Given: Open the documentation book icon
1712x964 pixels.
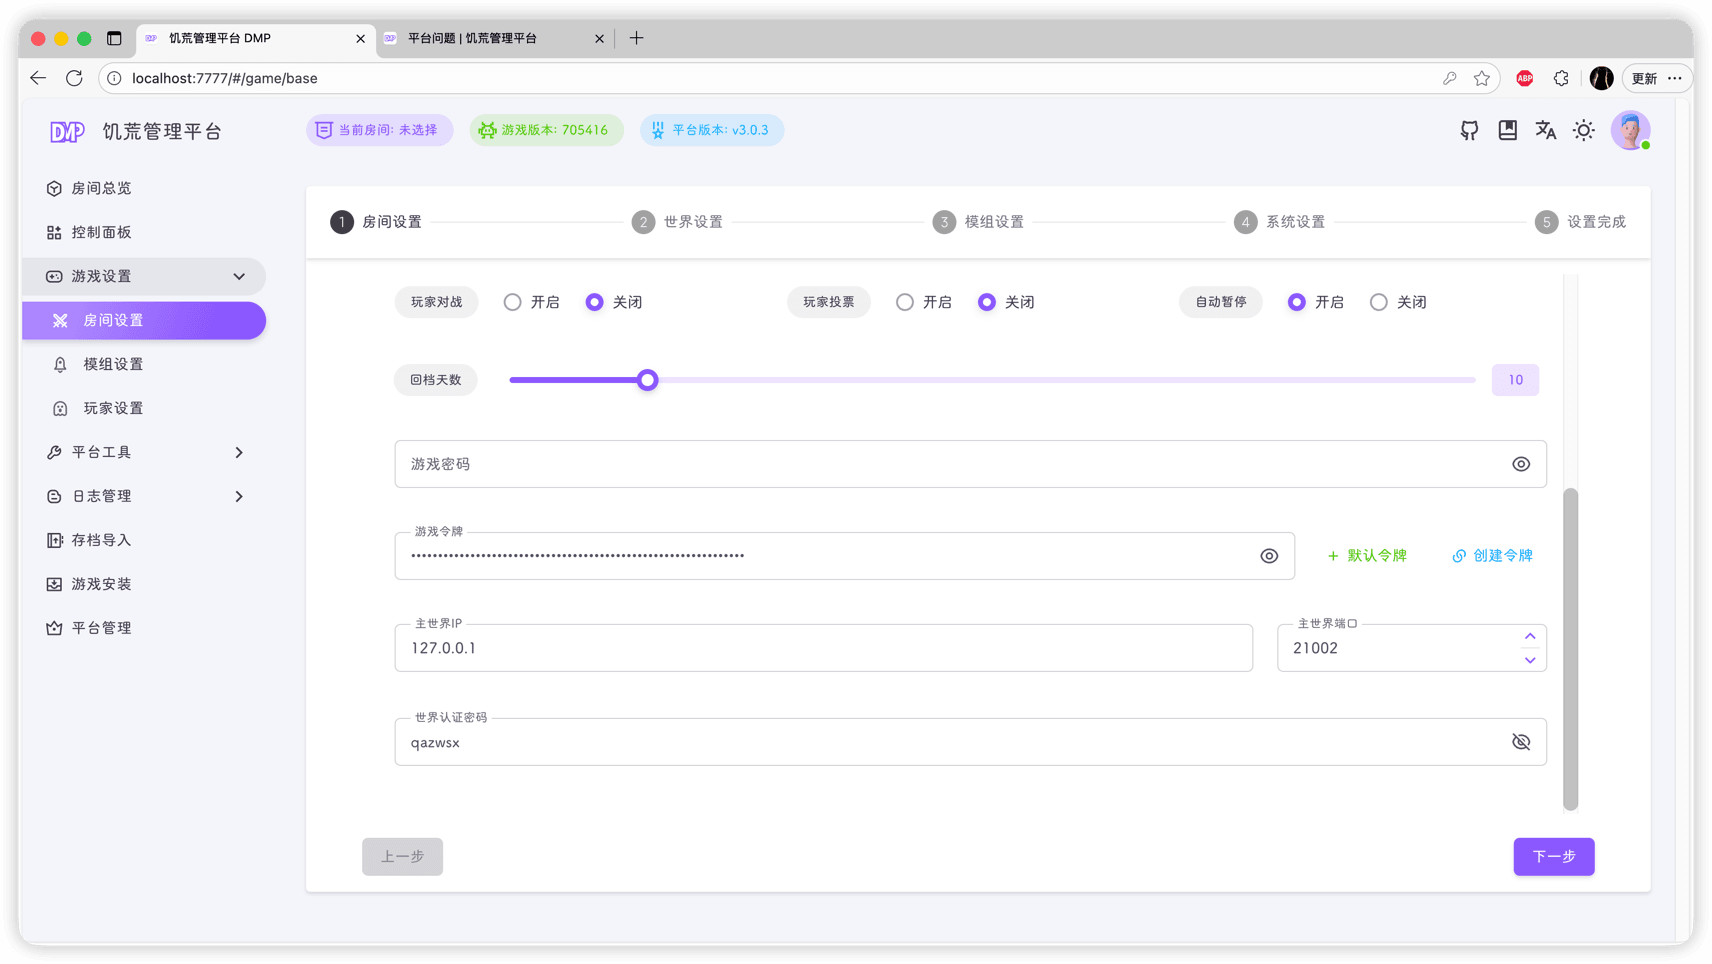Looking at the screenshot, I should 1507,130.
